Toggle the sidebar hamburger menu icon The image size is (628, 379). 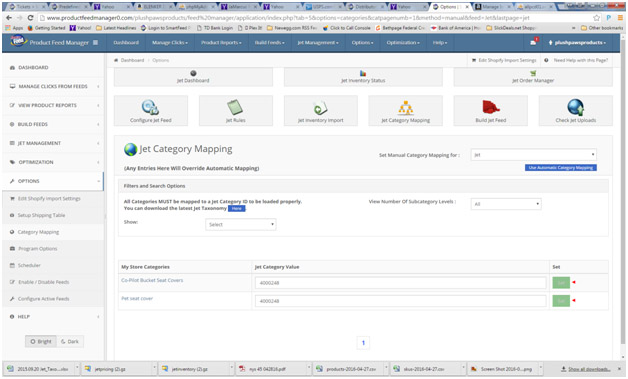(x=95, y=42)
